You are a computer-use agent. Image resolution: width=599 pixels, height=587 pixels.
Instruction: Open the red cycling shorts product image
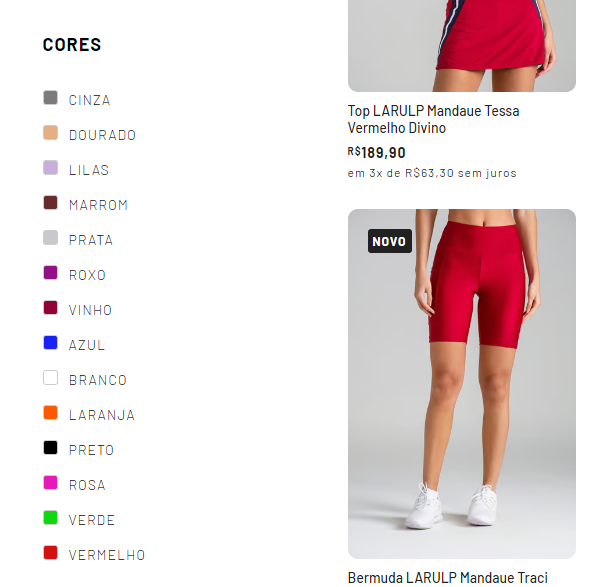click(462, 384)
